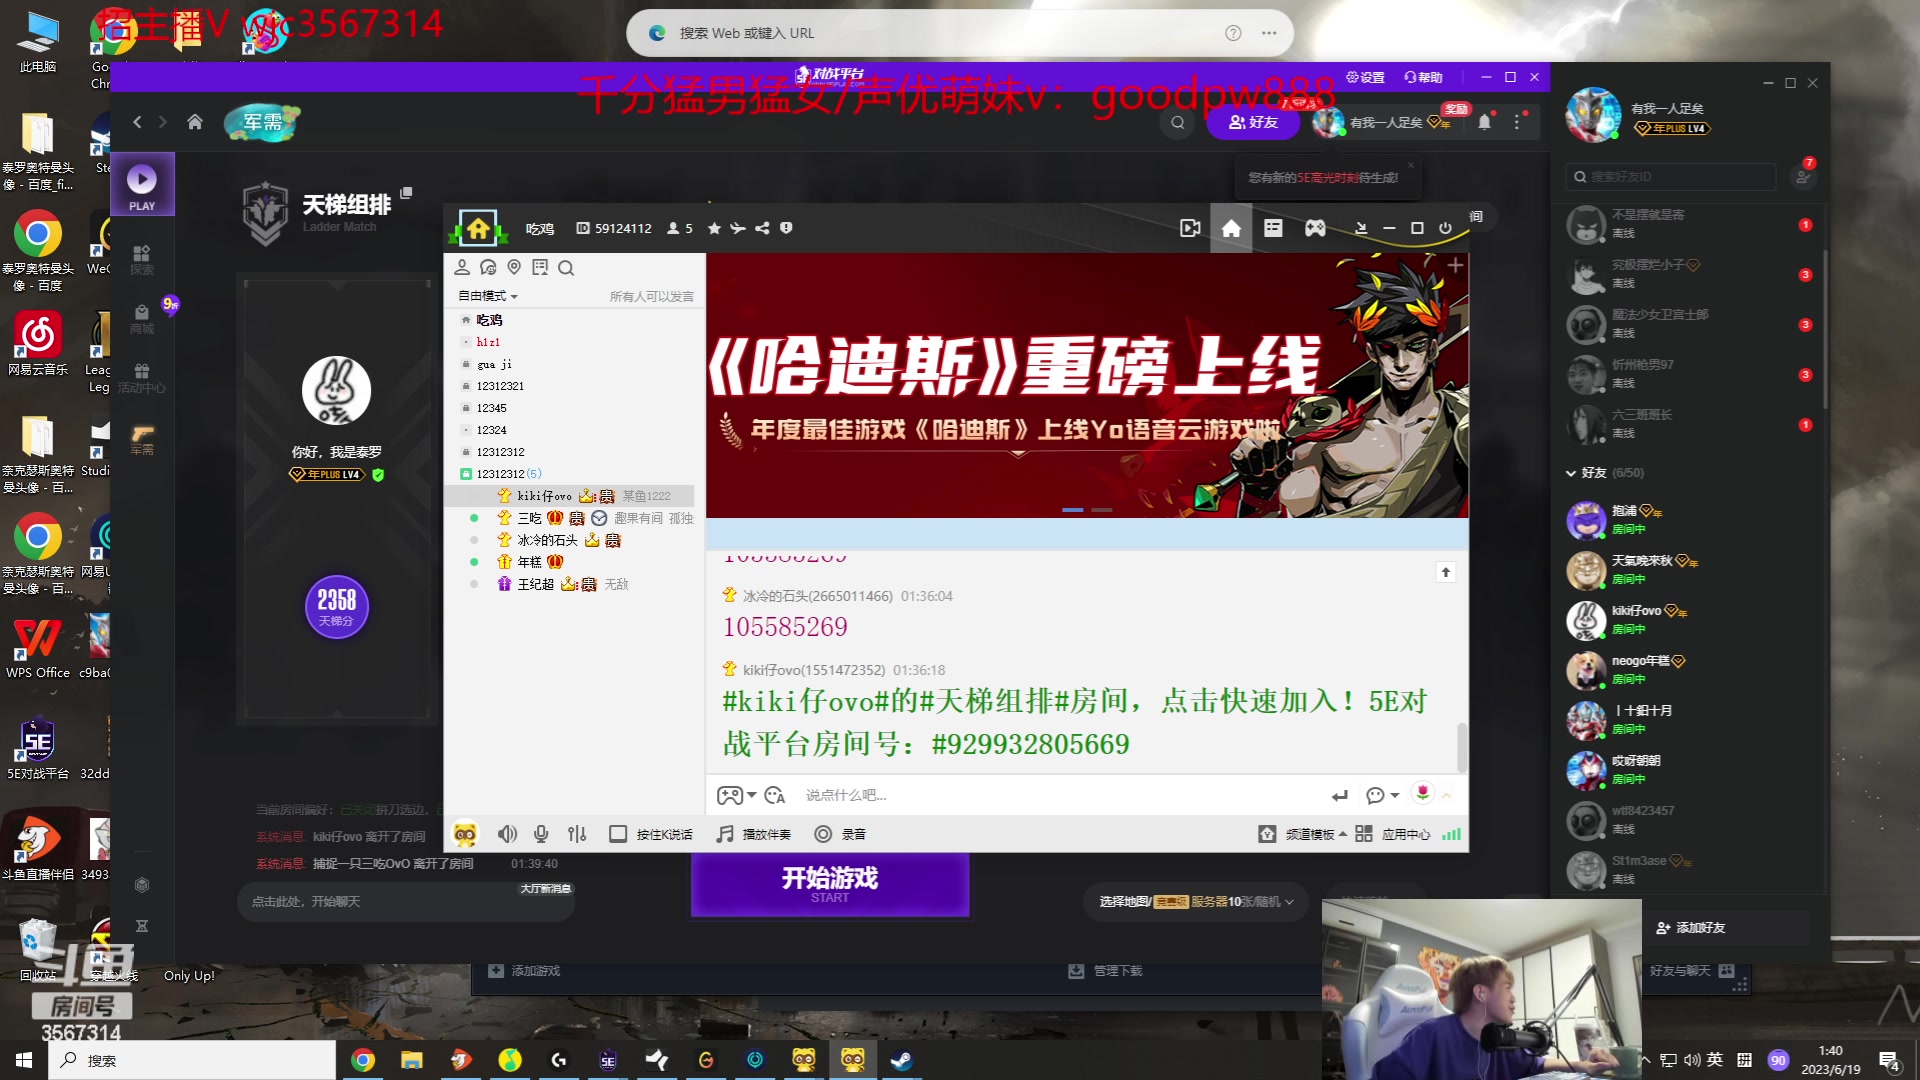Image resolution: width=1920 pixels, height=1080 pixels.
Task: Open Steam from the Windows taskbar
Action: coord(901,1060)
